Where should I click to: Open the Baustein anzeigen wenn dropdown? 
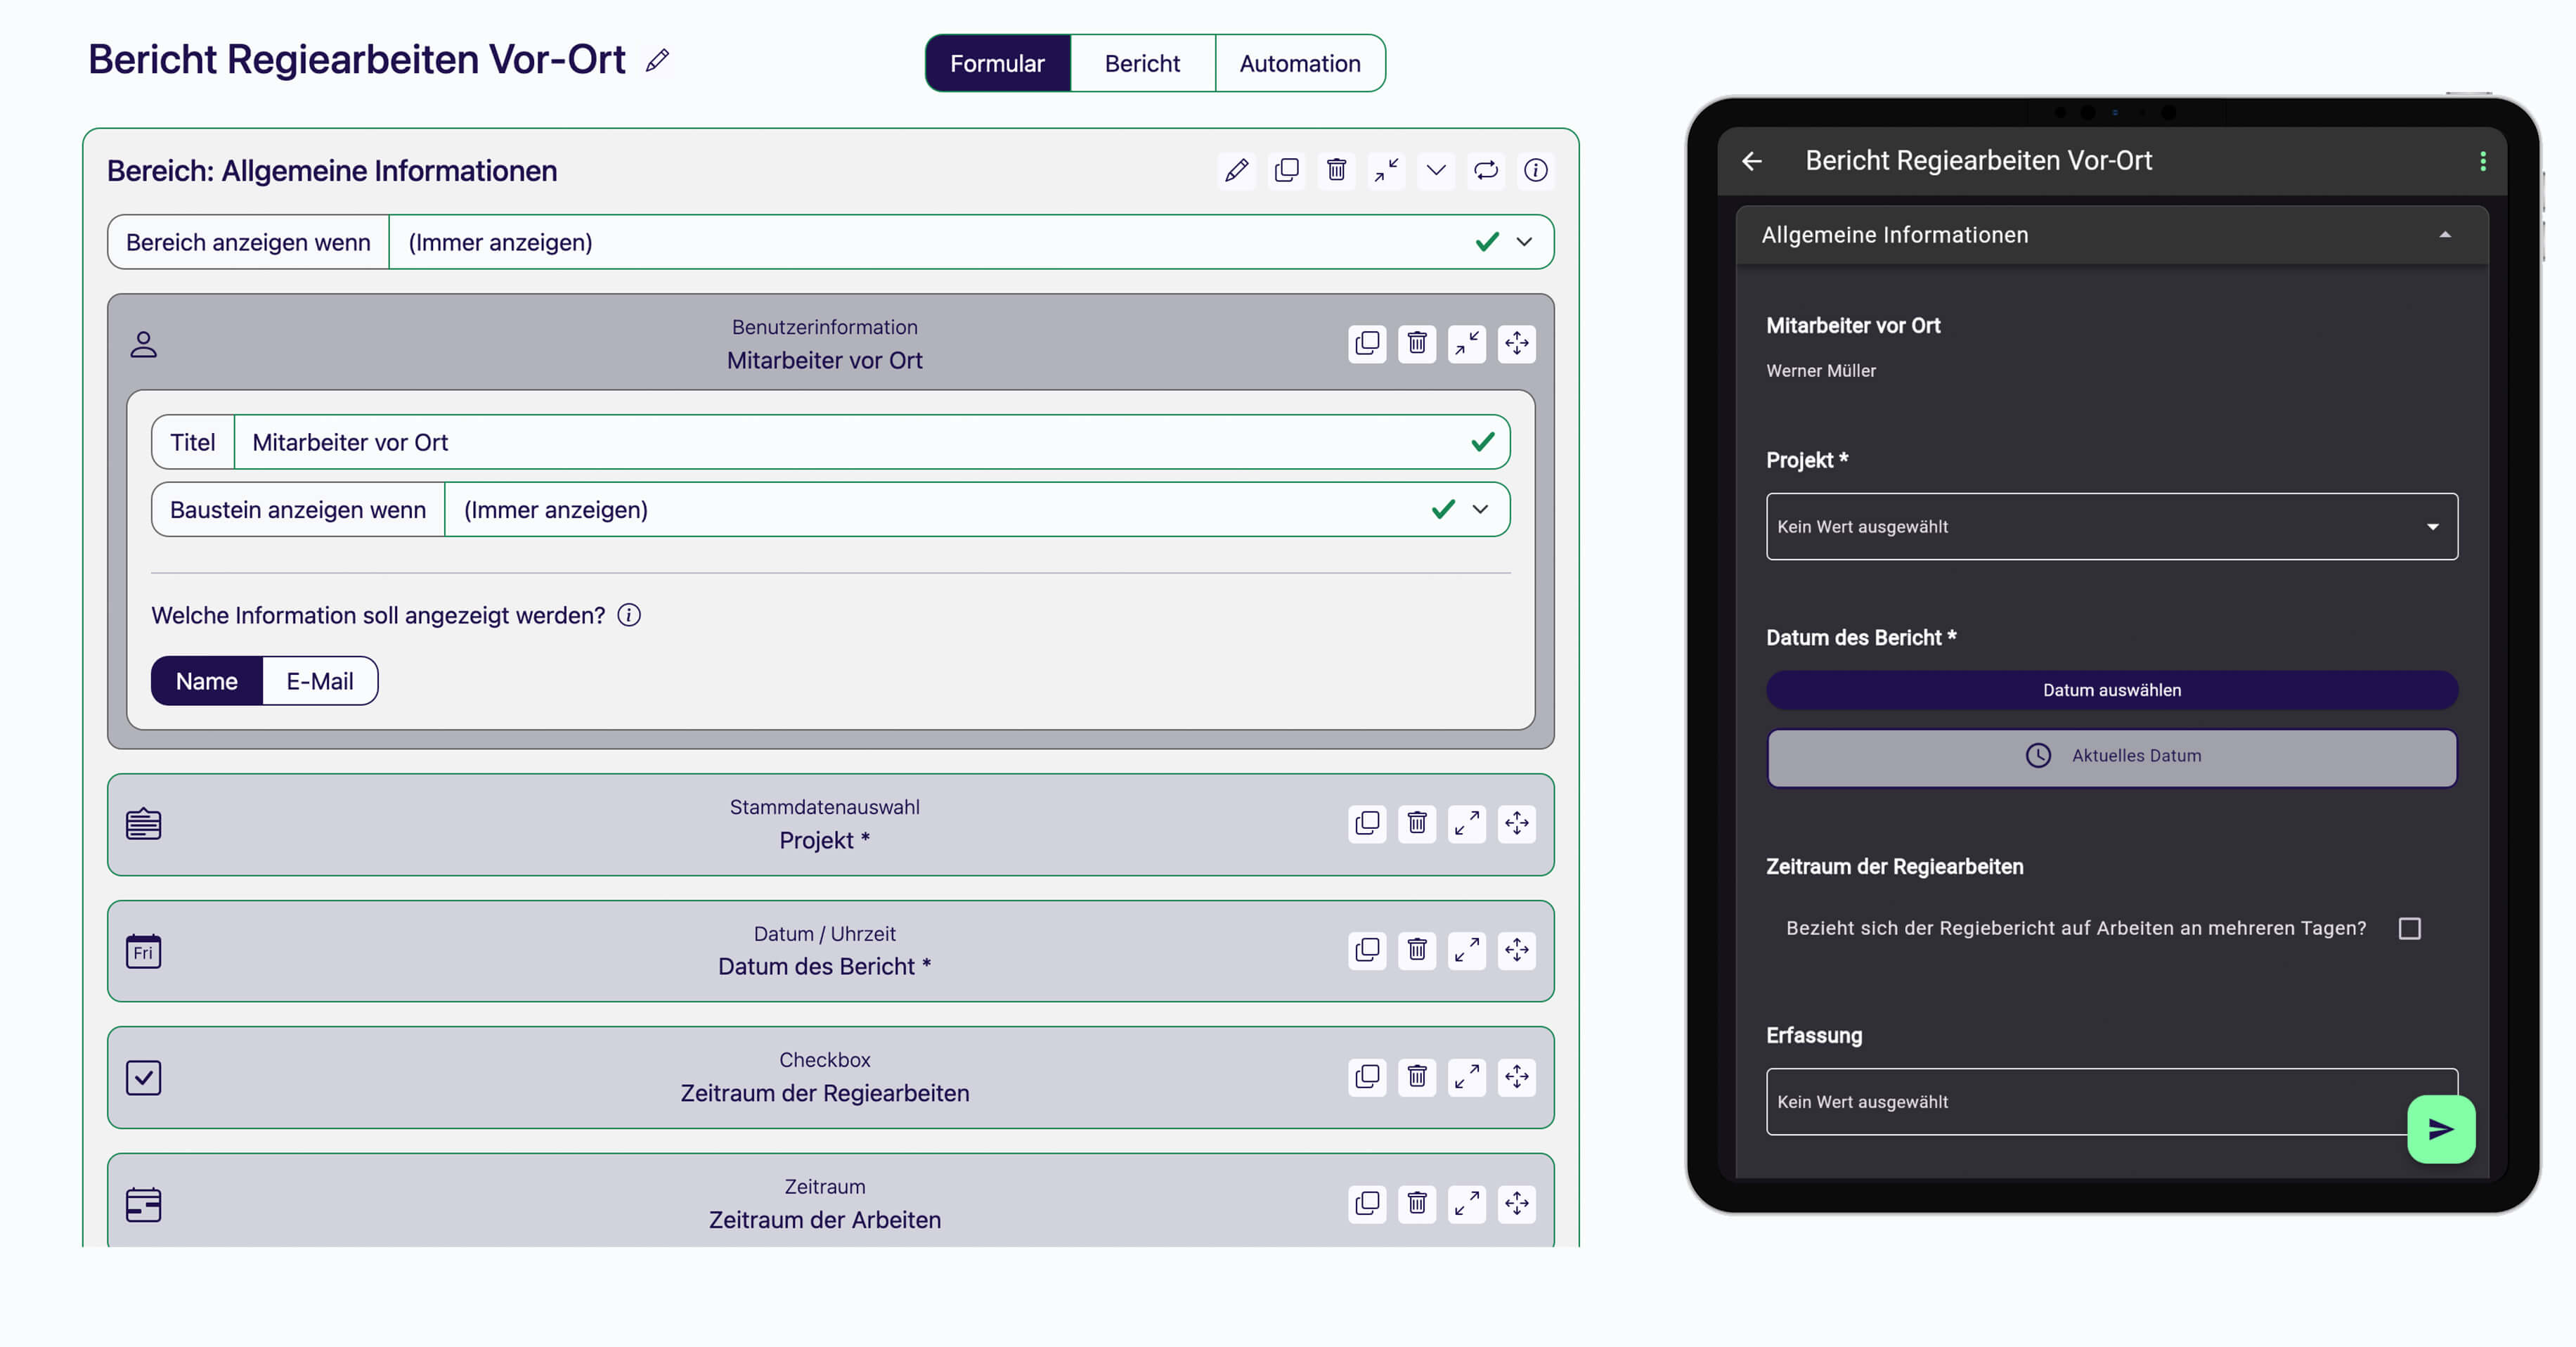point(1479,510)
